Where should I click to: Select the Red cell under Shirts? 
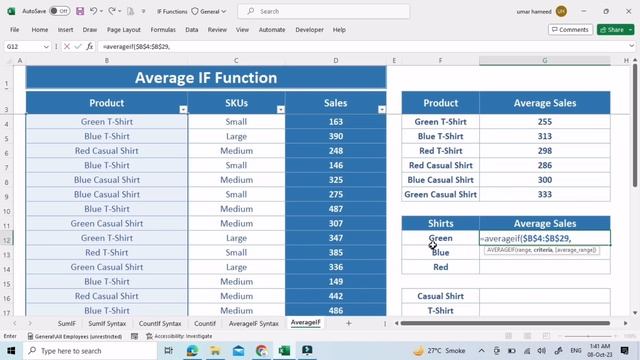[440, 267]
